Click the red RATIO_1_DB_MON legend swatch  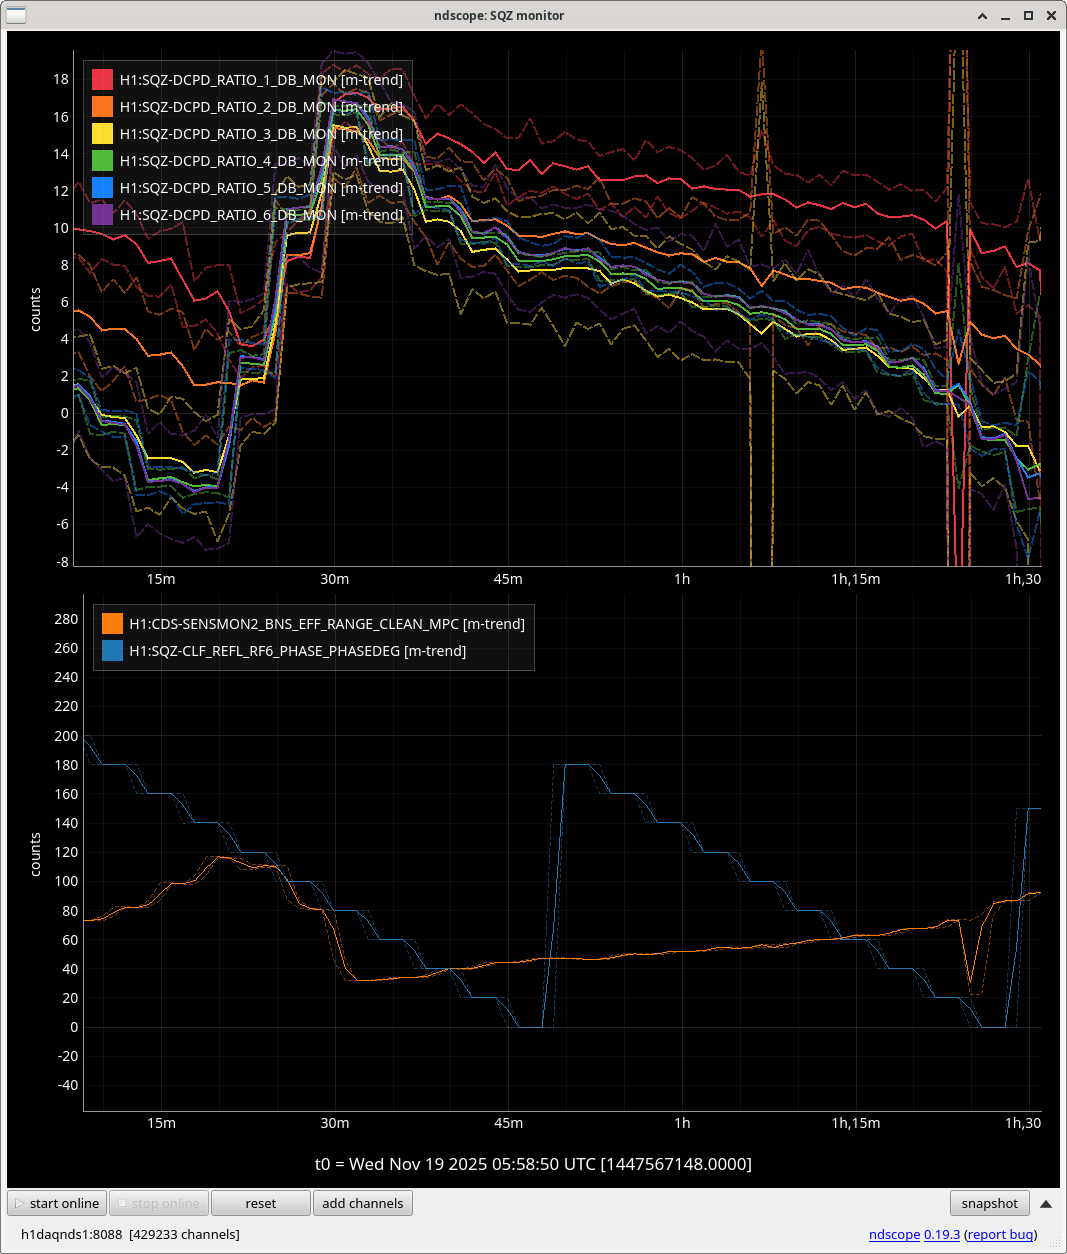[x=103, y=80]
